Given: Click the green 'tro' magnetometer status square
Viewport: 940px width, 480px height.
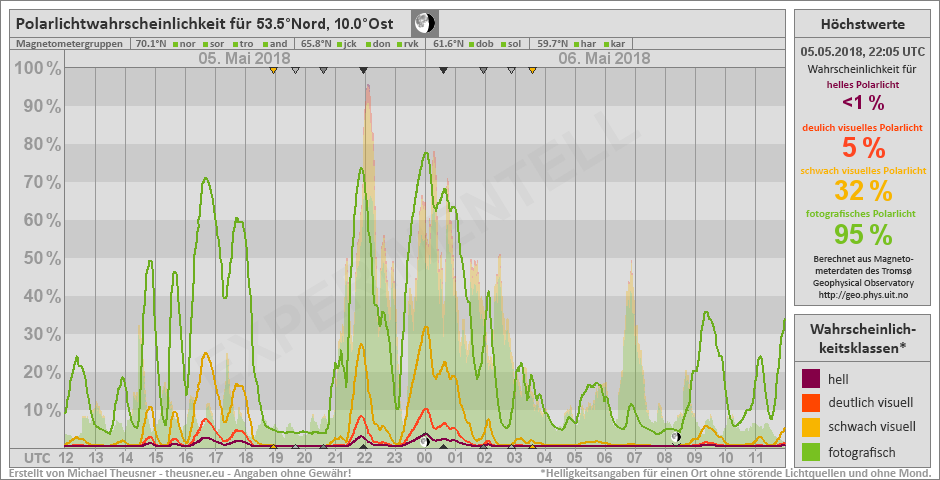Looking at the screenshot, I should tap(235, 44).
